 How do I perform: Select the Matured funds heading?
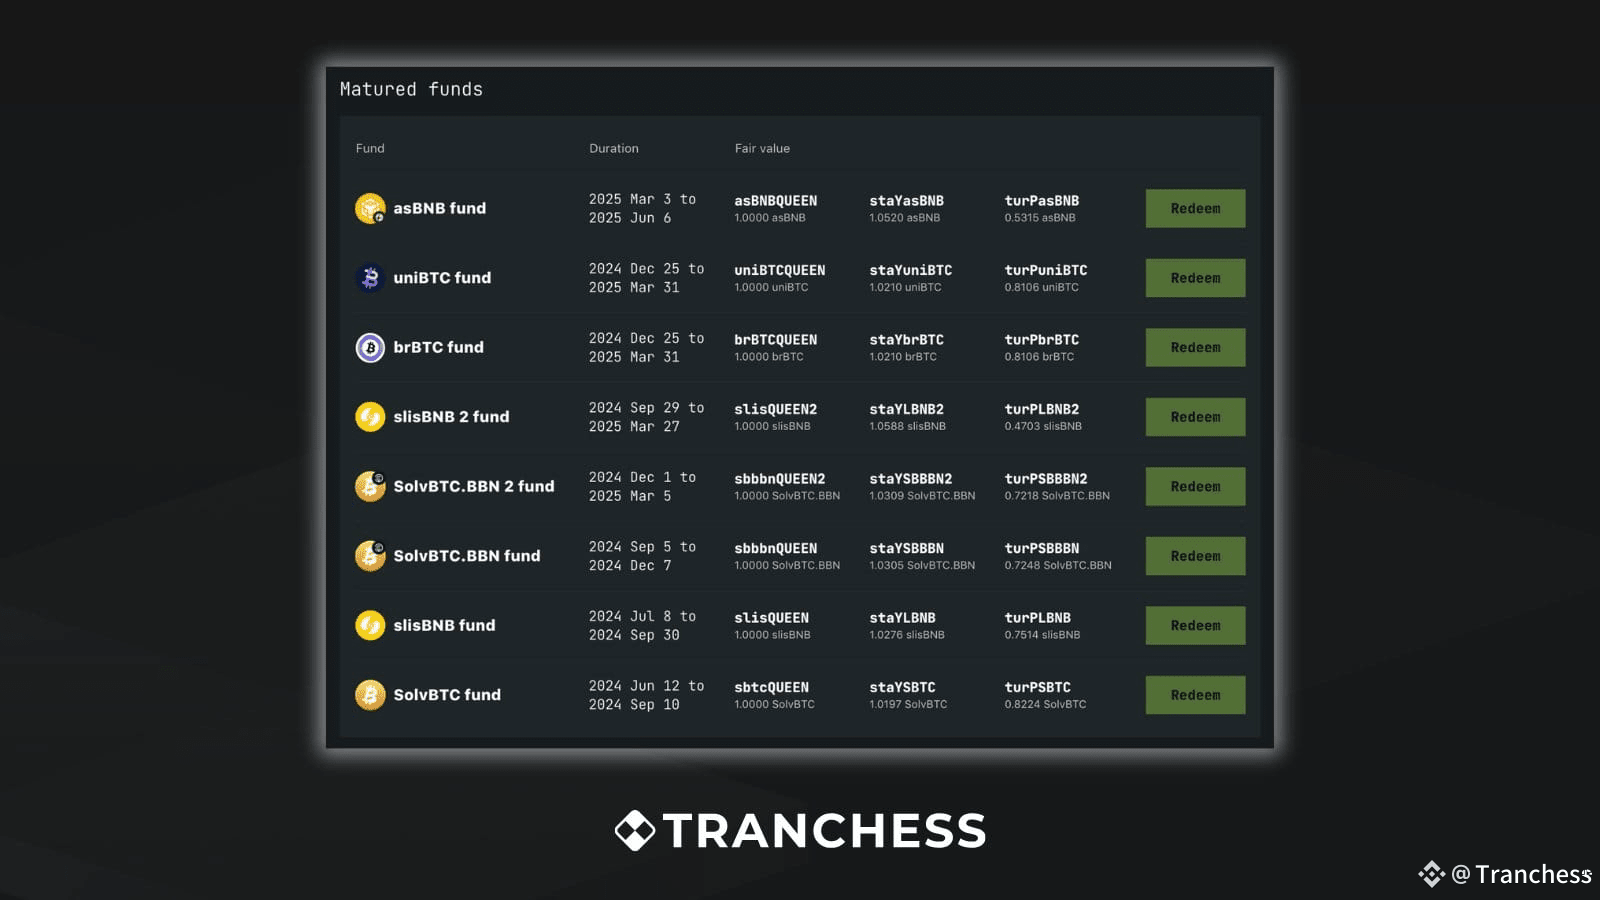tap(411, 89)
